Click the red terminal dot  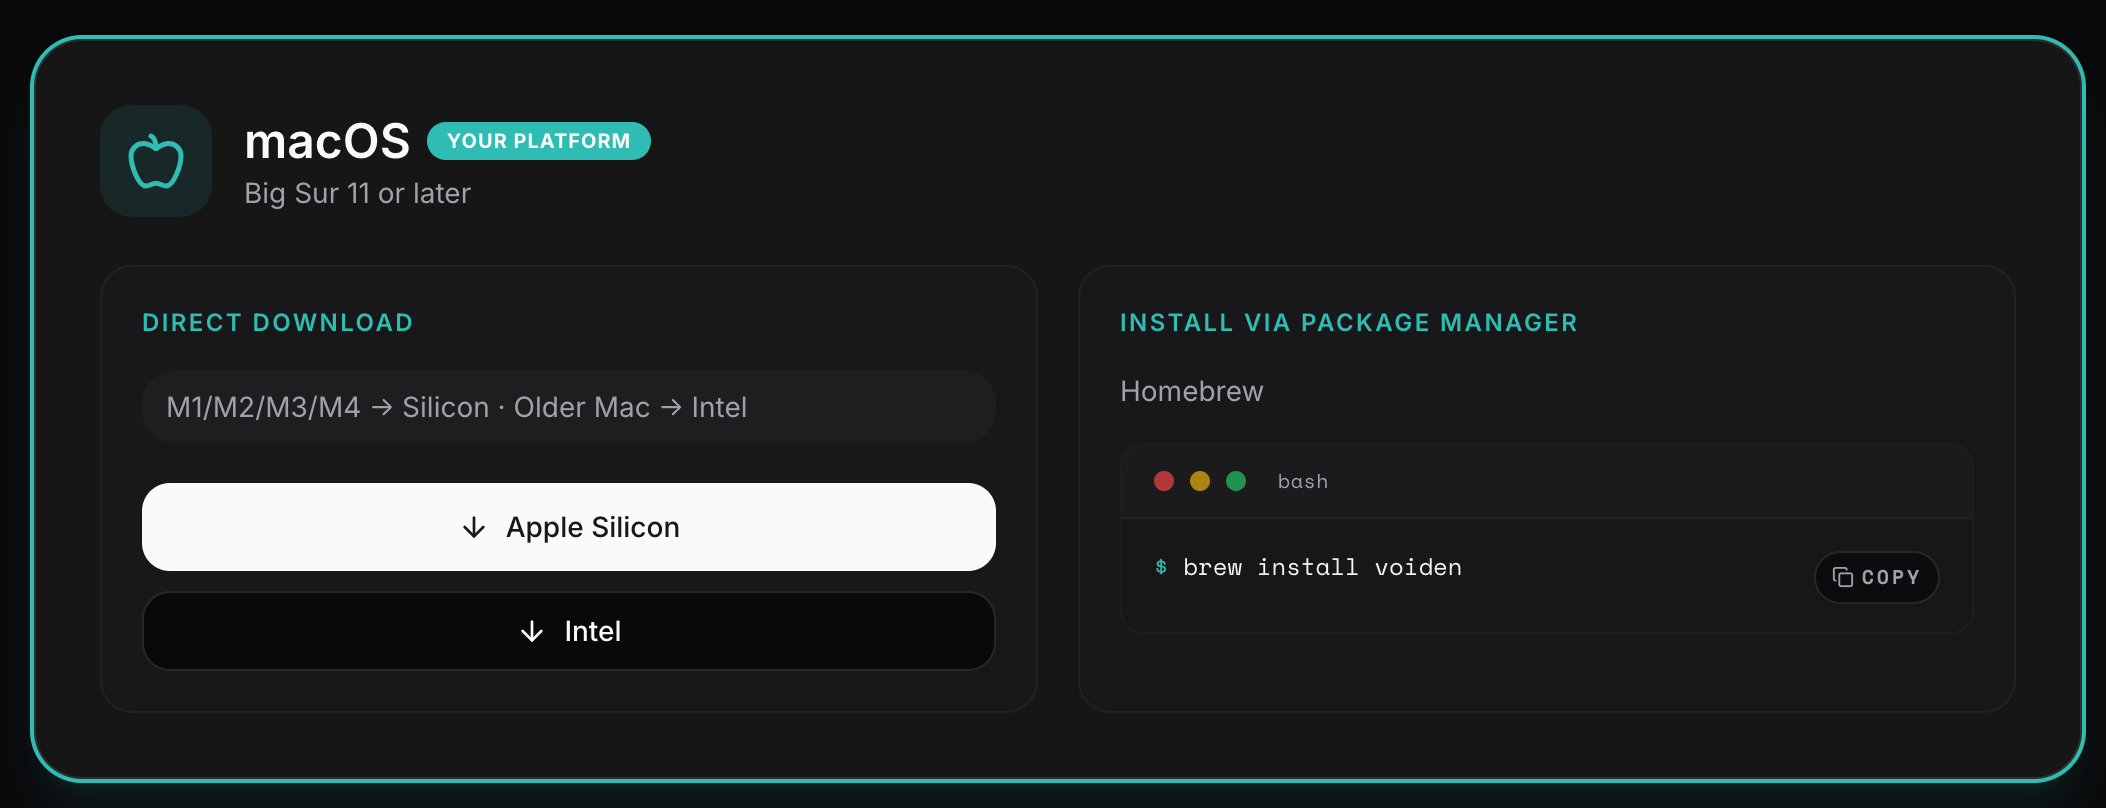tap(1164, 481)
